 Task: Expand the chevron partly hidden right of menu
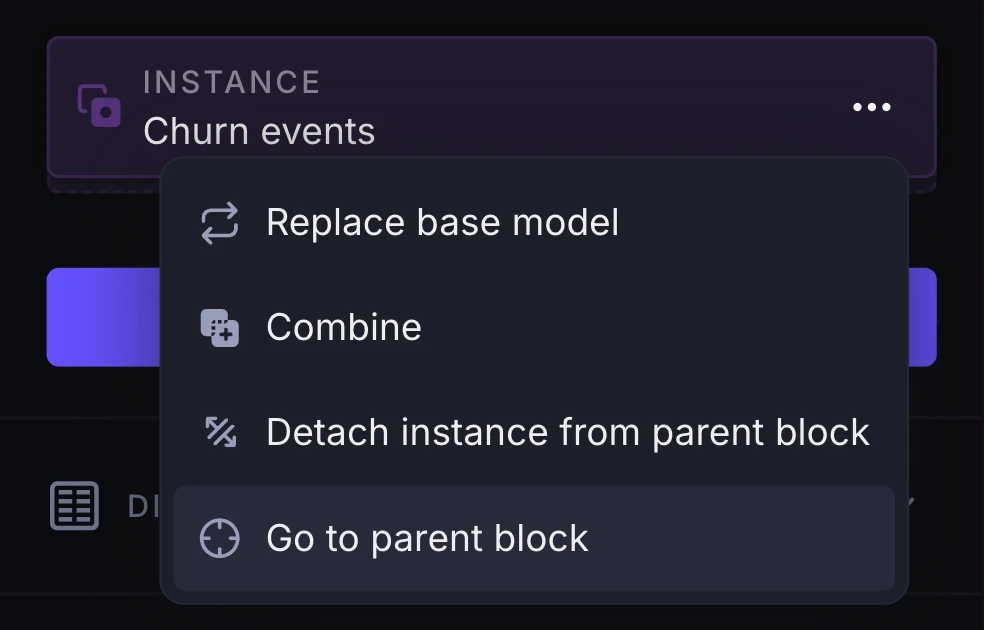click(912, 500)
